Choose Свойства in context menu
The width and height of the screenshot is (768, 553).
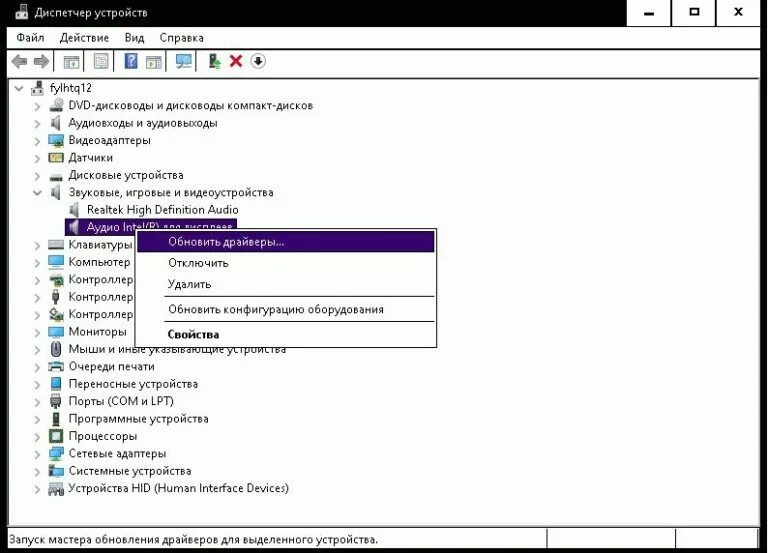(x=286, y=335)
